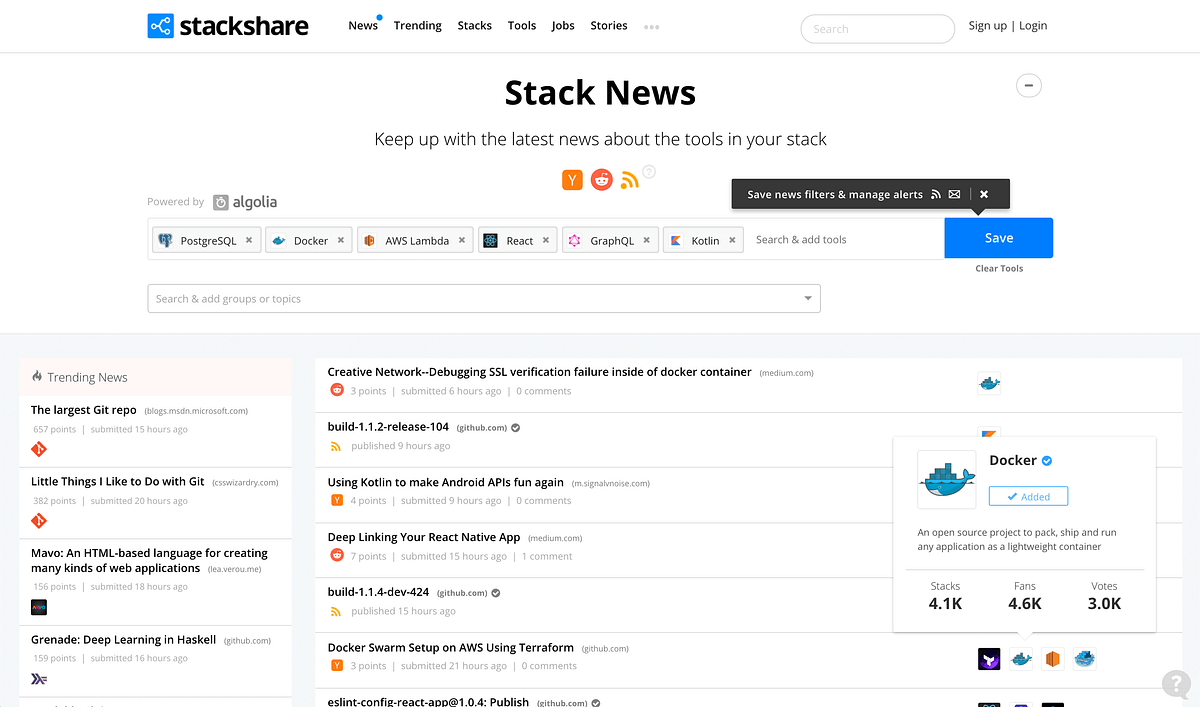Image resolution: width=1200 pixels, height=707 pixels.
Task: Open the RSS feed icon
Action: point(629,180)
